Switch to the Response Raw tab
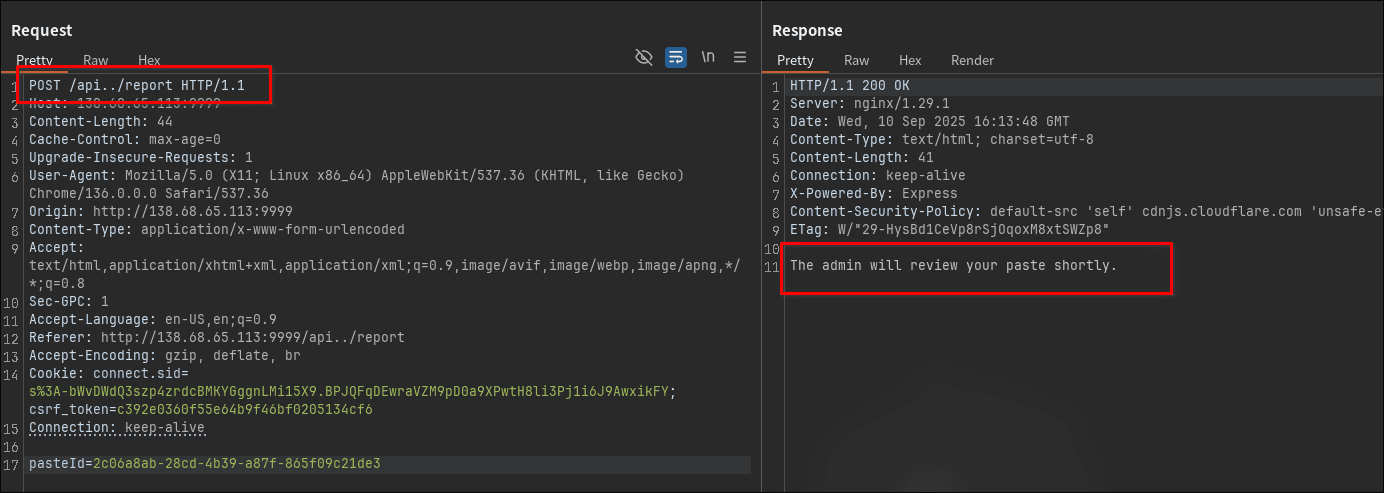 (x=857, y=60)
